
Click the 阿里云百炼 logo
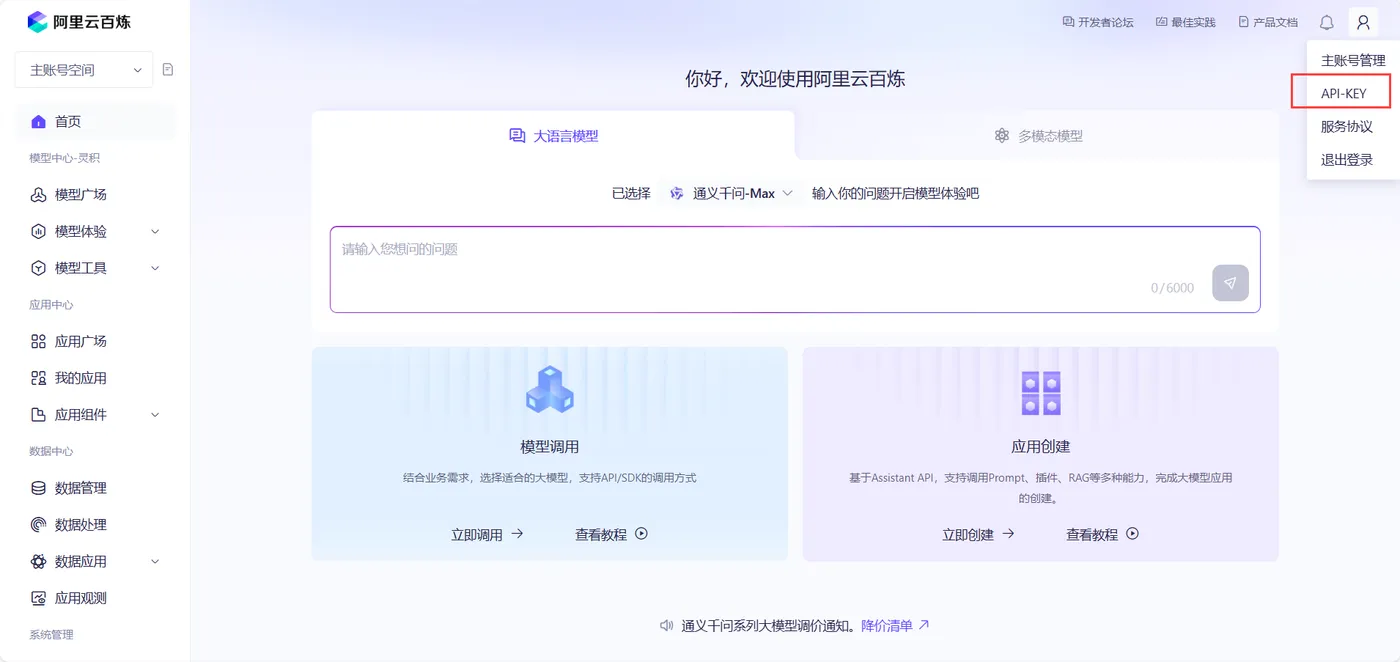point(79,21)
